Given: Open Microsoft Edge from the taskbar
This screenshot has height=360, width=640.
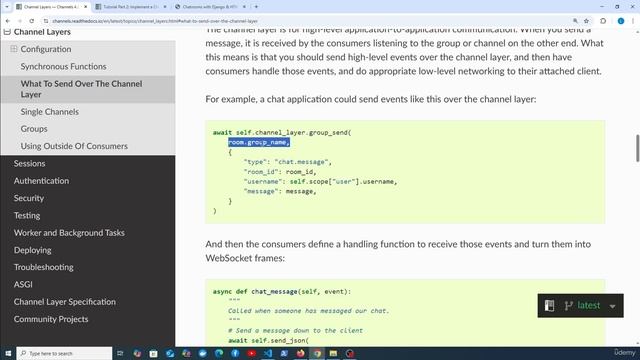Looking at the screenshot, I should point(219,353).
